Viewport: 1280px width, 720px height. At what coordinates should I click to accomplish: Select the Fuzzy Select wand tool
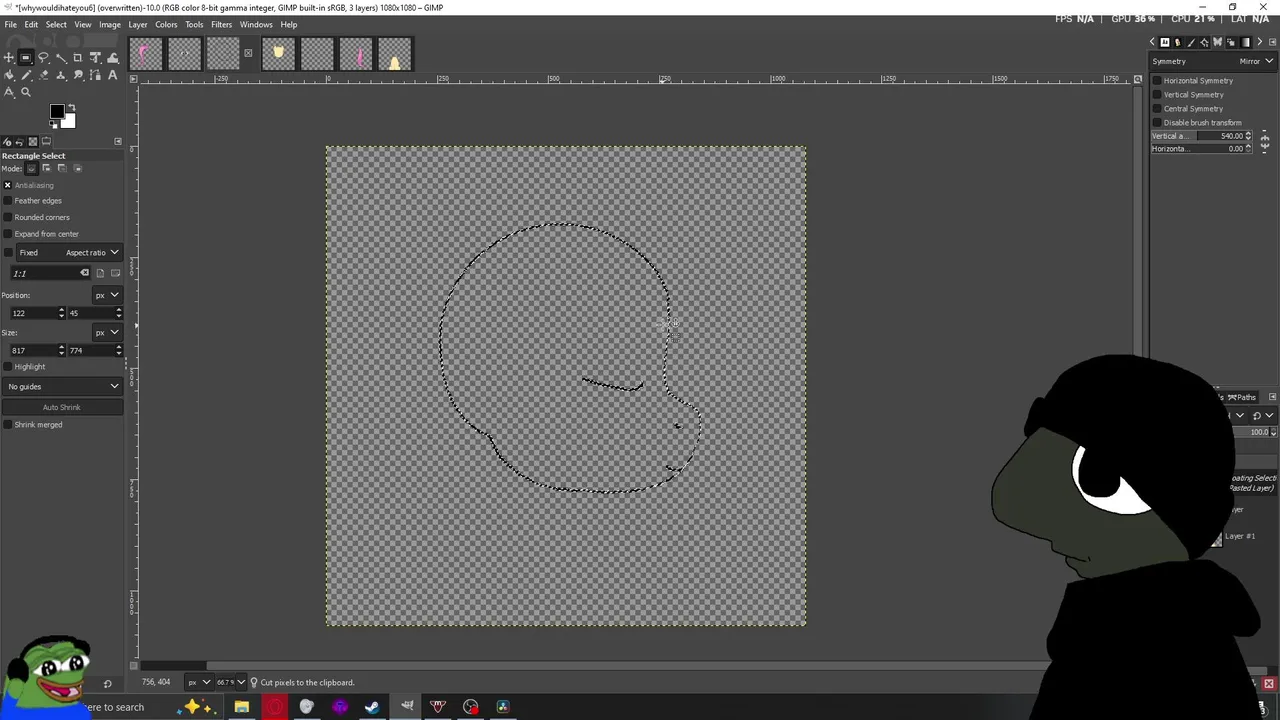61,58
